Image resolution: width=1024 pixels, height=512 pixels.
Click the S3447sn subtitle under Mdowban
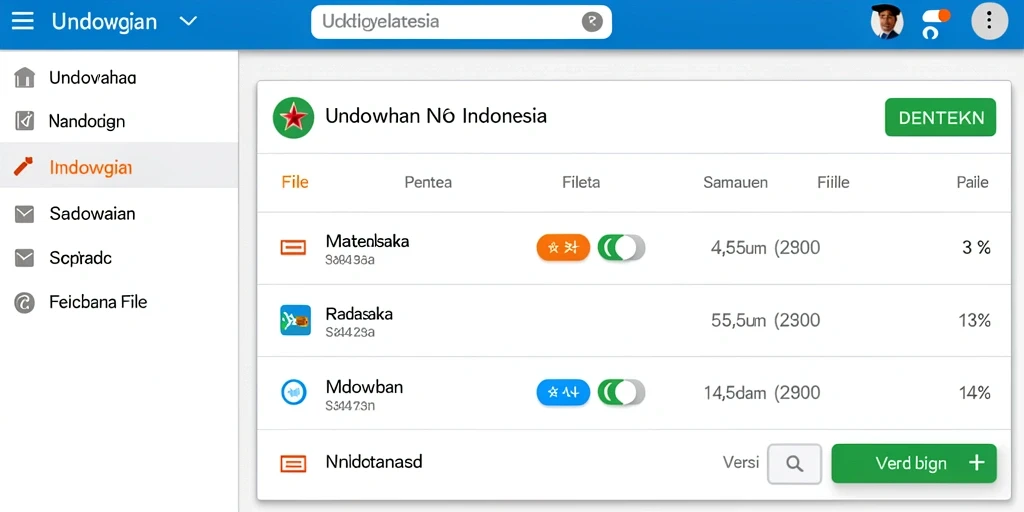[x=350, y=406]
